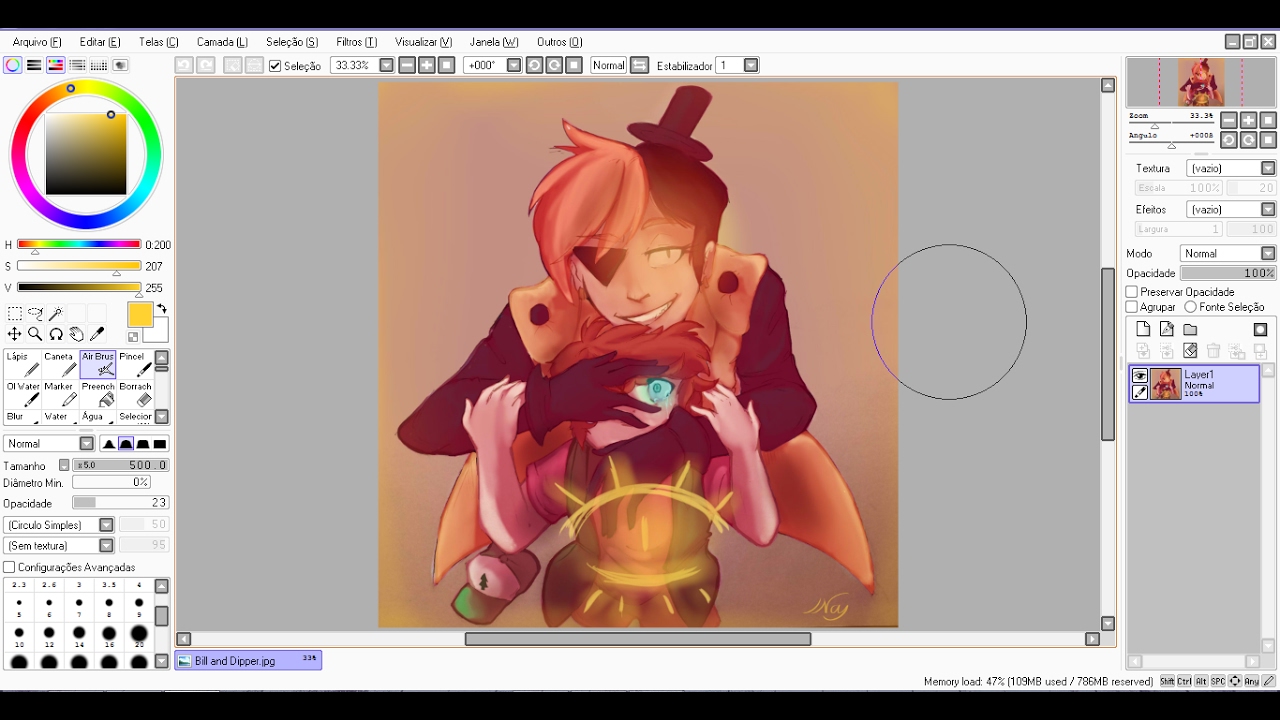Create a new raster layer
This screenshot has height=720, width=1280.
pyautogui.click(x=1144, y=329)
